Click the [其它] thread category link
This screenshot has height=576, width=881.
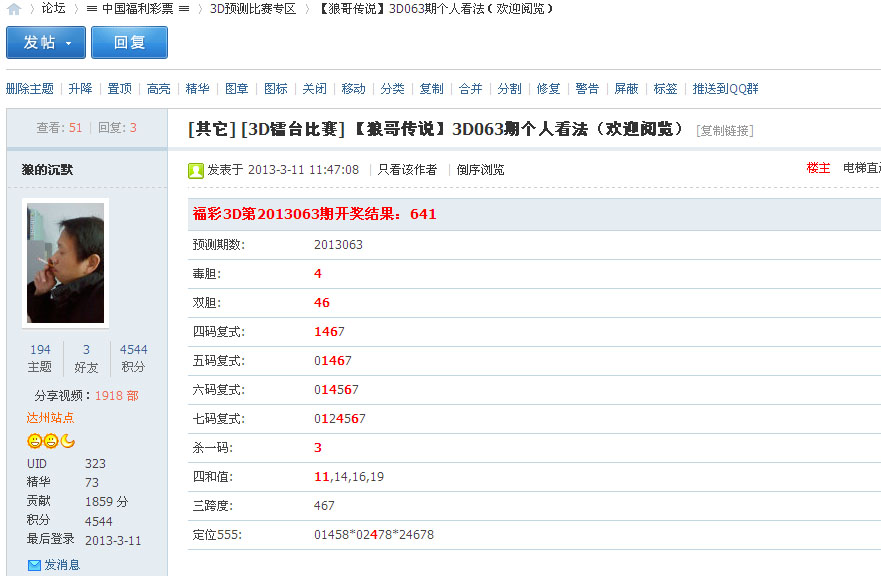click(212, 129)
